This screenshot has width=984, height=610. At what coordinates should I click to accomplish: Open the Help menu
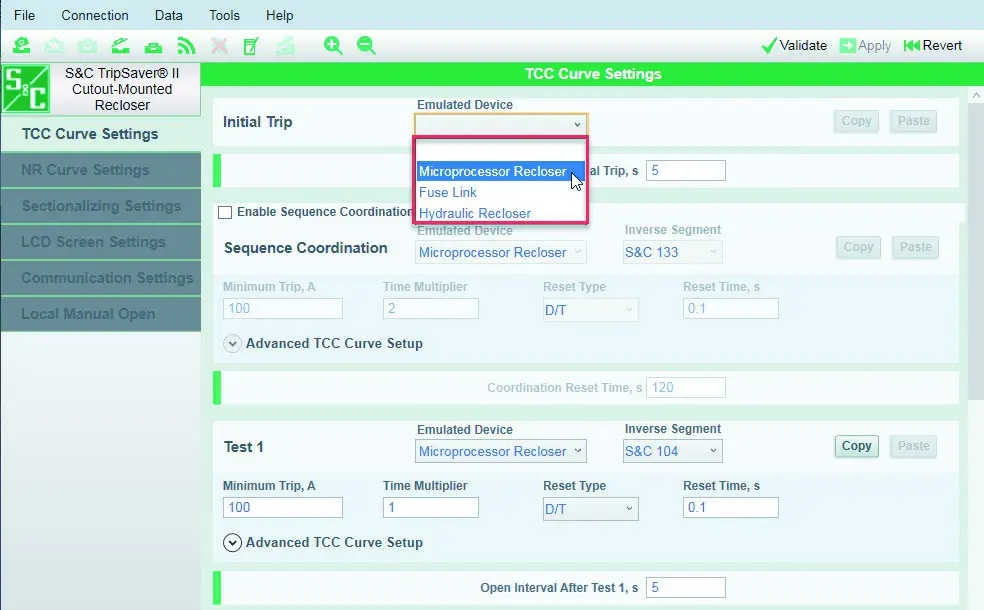(279, 15)
